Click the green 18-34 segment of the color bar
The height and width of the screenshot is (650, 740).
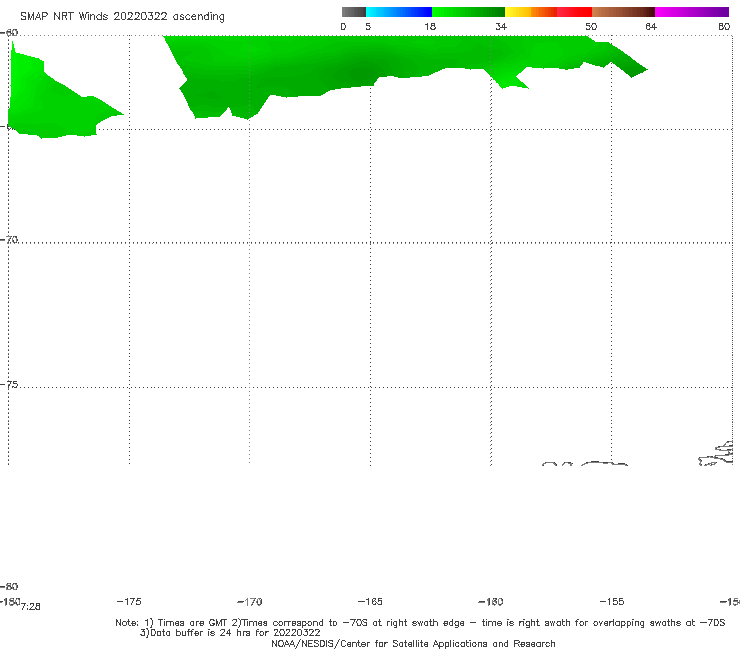pyautogui.click(x=468, y=12)
